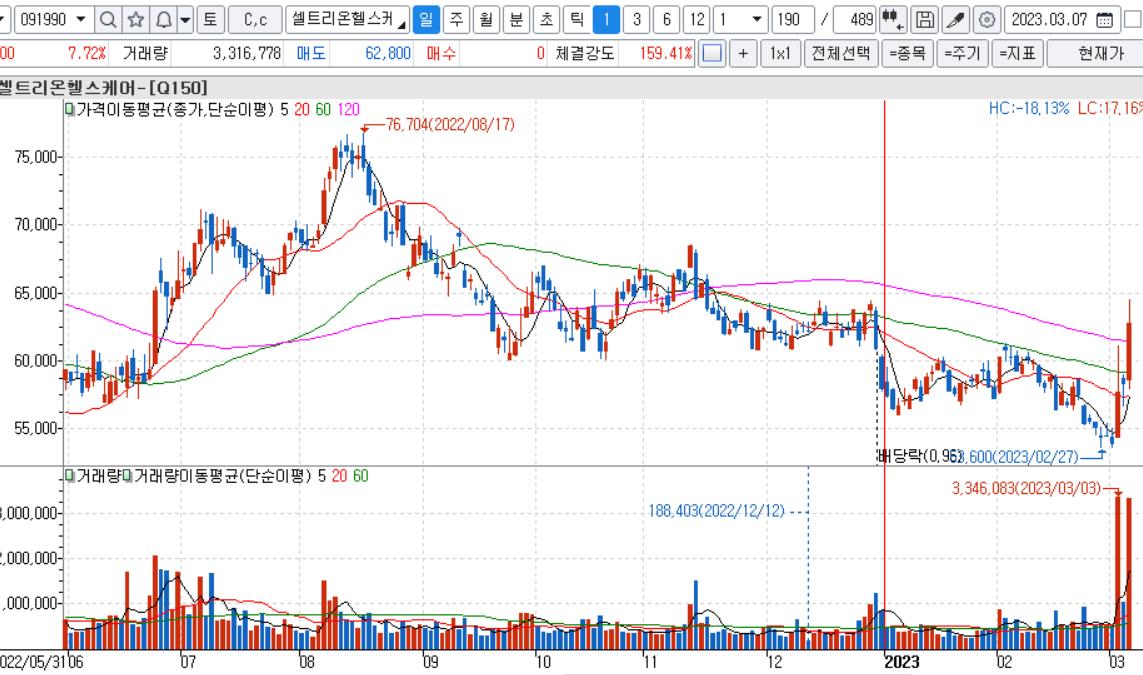Open the interval combo box showing 1
Image resolution: width=1143 pixels, height=675 pixels.
(740, 20)
